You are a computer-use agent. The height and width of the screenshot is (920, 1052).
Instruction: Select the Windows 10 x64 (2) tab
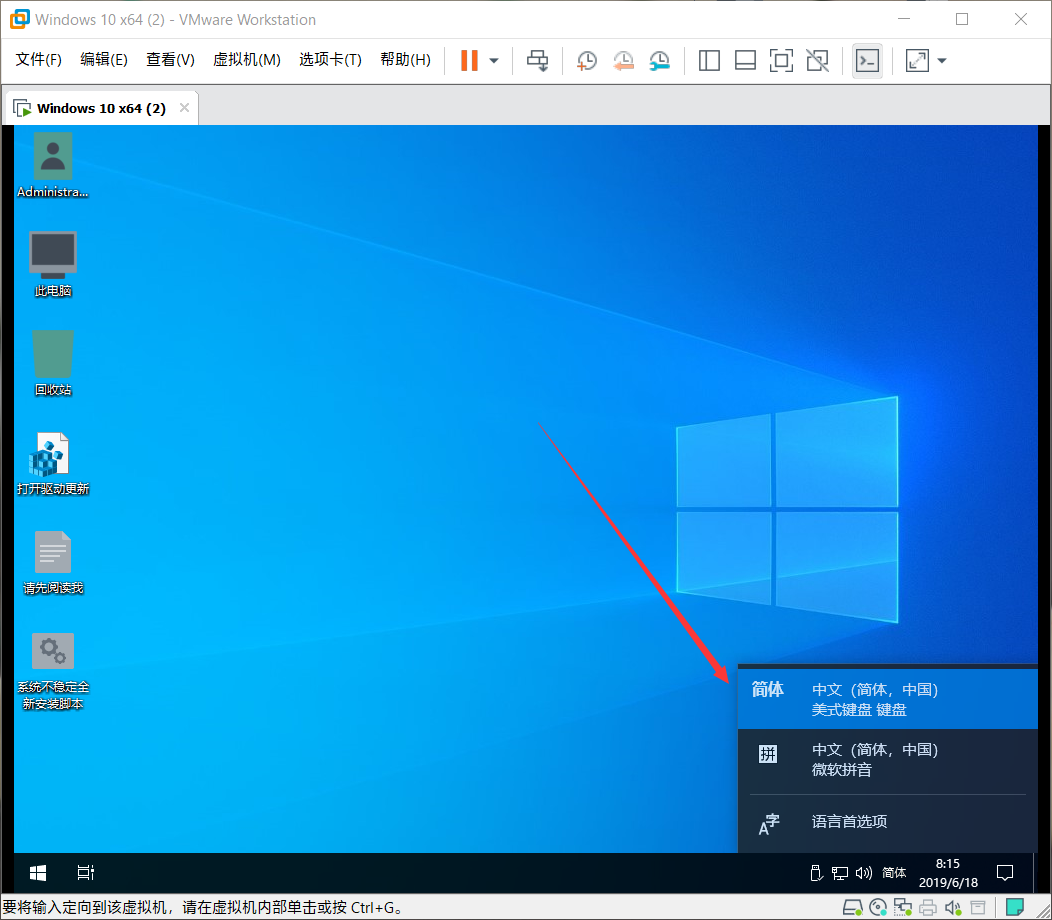101,108
